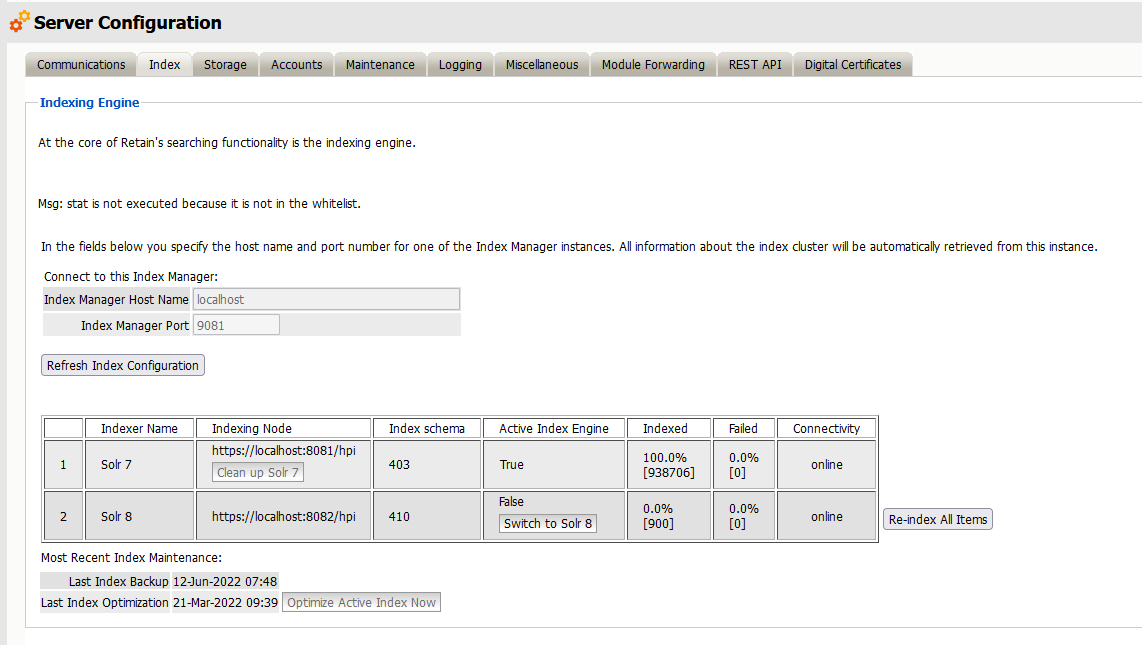Select the Maintenance tab
The height and width of the screenshot is (645, 1142).
pyautogui.click(x=380, y=64)
